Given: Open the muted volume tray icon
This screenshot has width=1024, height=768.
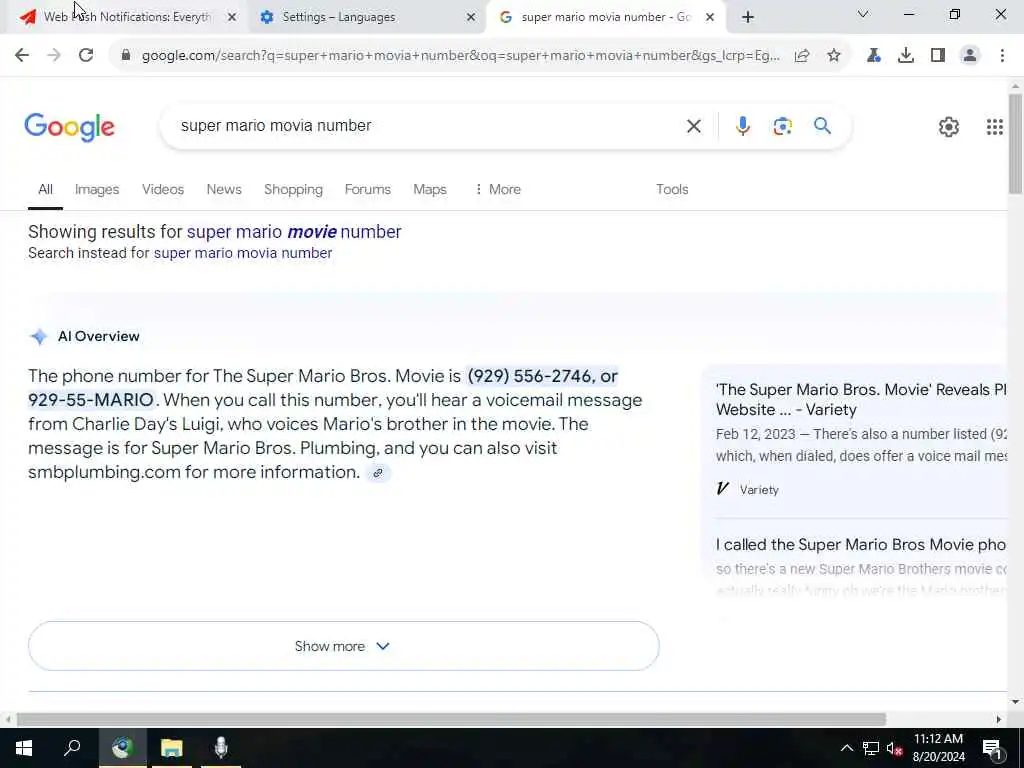Looking at the screenshot, I should tap(895, 748).
